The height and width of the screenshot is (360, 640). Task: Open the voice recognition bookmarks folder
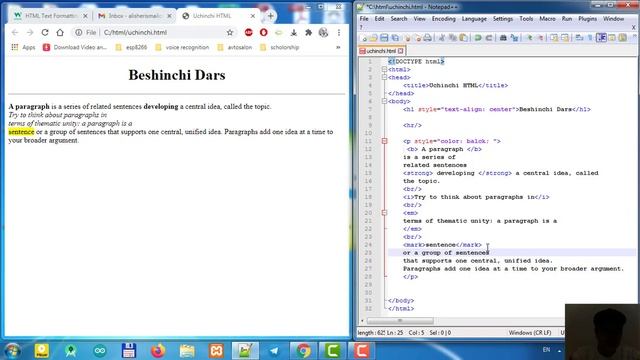(182, 47)
